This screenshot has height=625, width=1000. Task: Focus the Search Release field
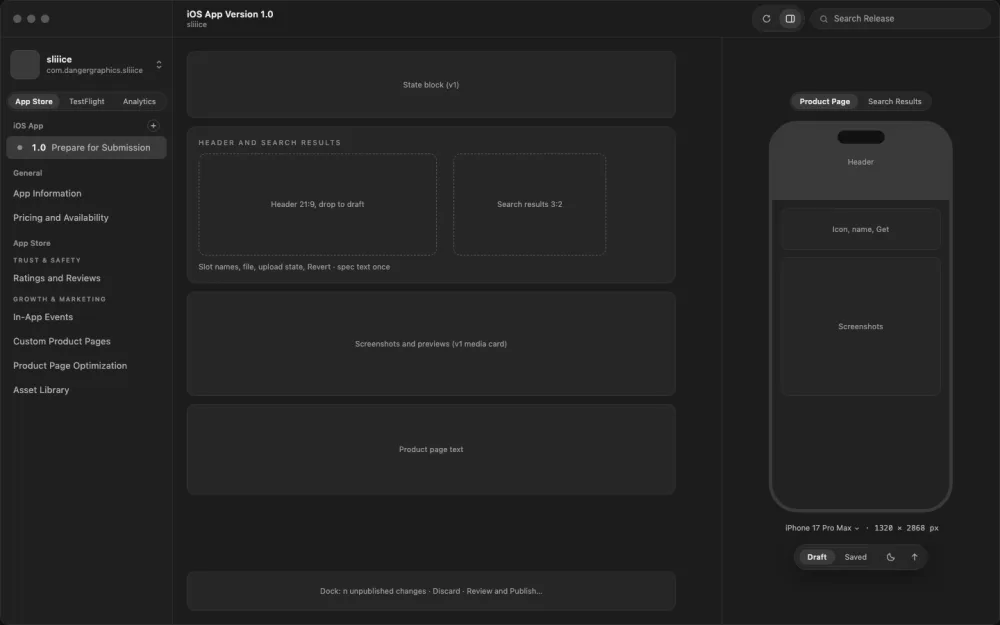pyautogui.click(x=901, y=18)
